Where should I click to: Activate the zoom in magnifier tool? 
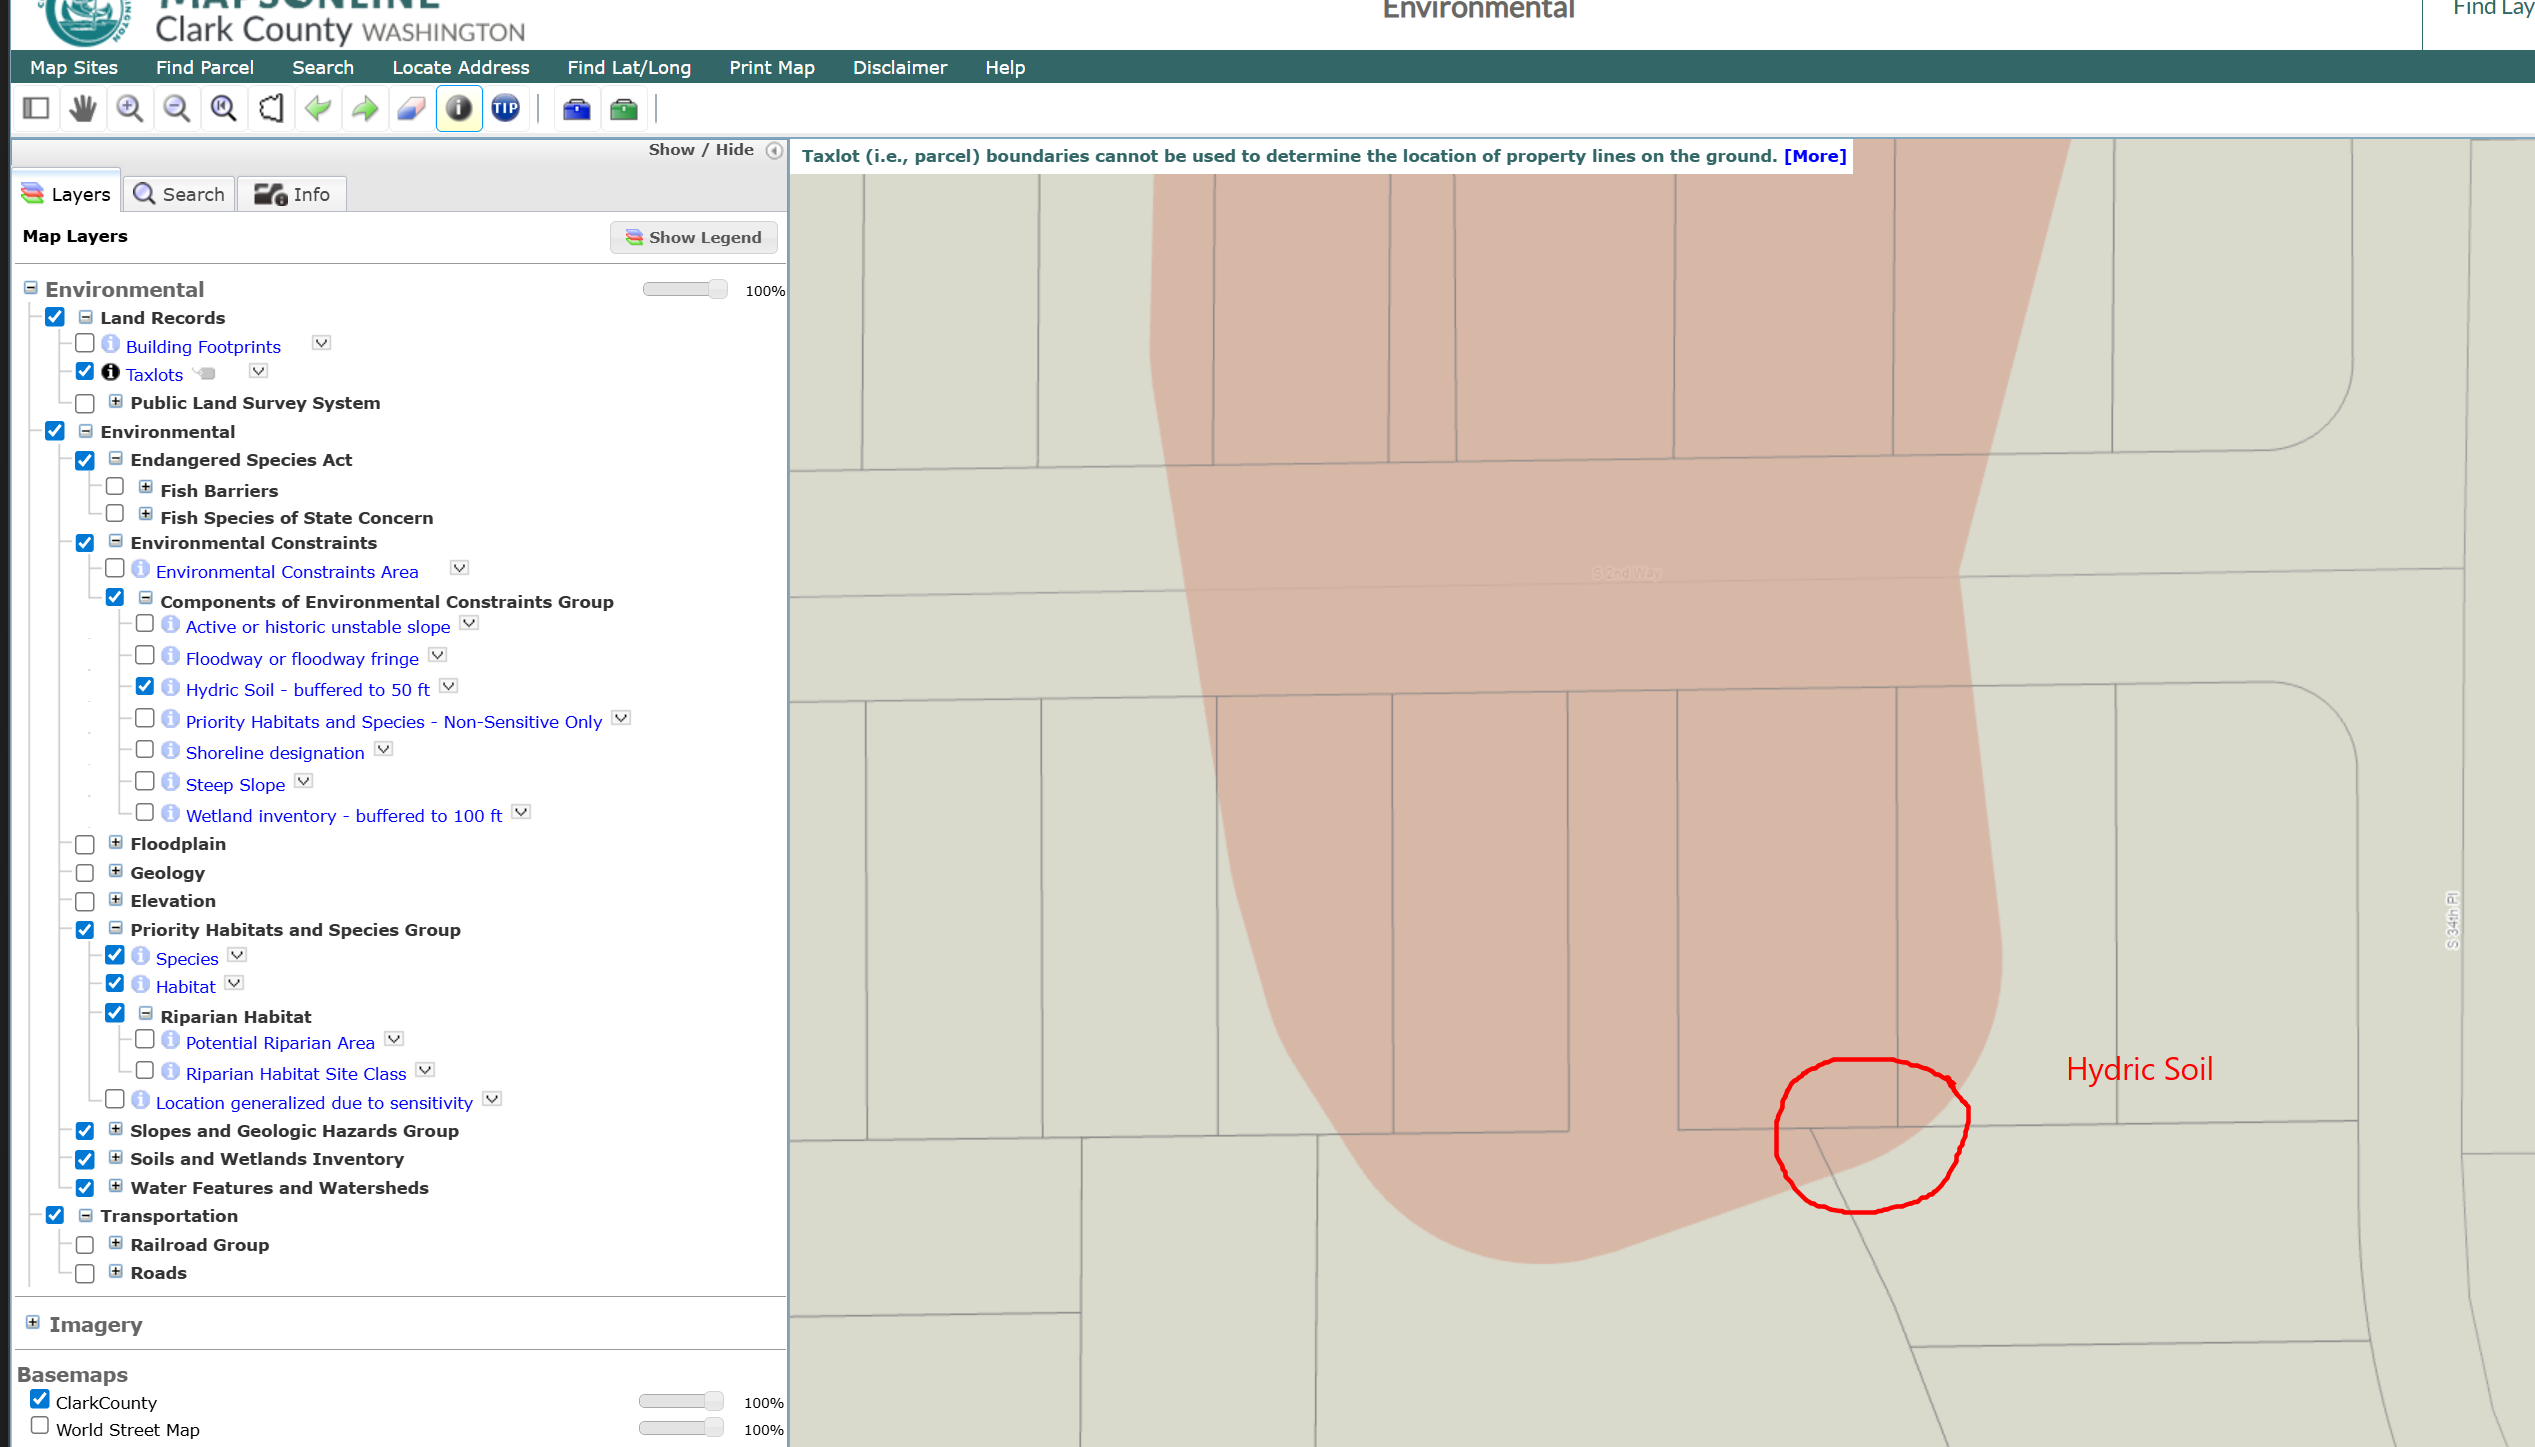(x=129, y=108)
